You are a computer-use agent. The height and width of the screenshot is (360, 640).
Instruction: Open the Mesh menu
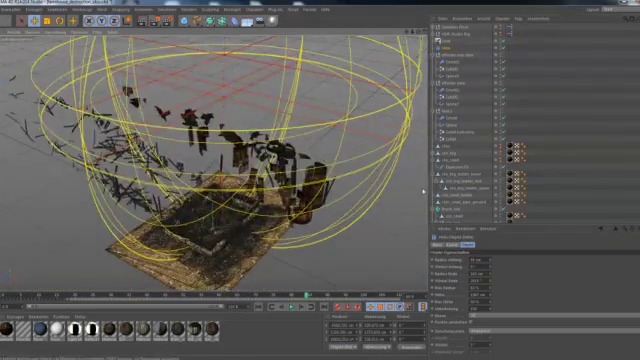point(102,9)
